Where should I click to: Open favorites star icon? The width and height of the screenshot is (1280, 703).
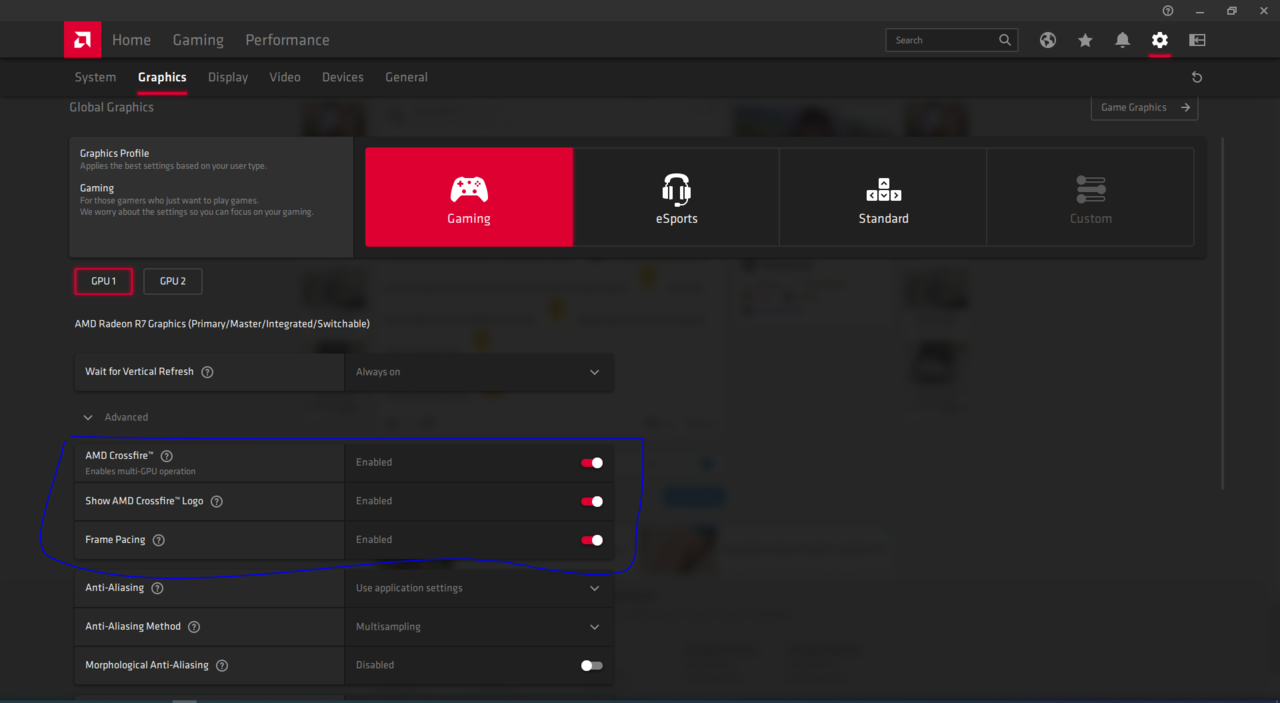tap(1085, 40)
